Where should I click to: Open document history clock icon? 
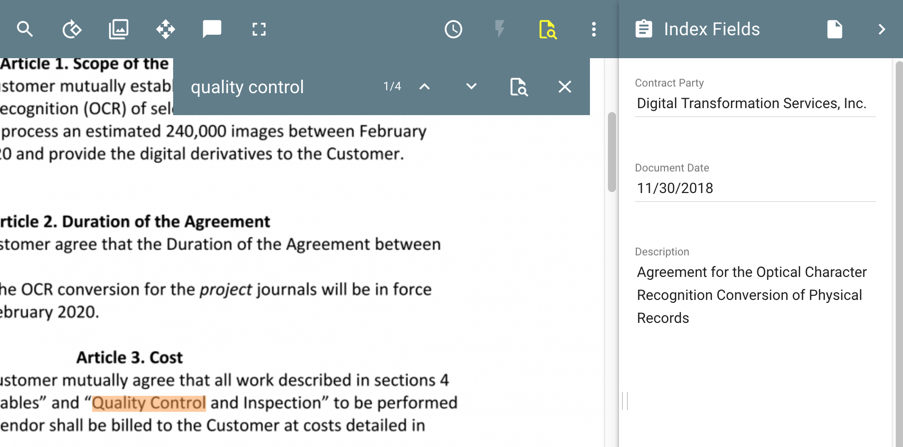pos(453,29)
